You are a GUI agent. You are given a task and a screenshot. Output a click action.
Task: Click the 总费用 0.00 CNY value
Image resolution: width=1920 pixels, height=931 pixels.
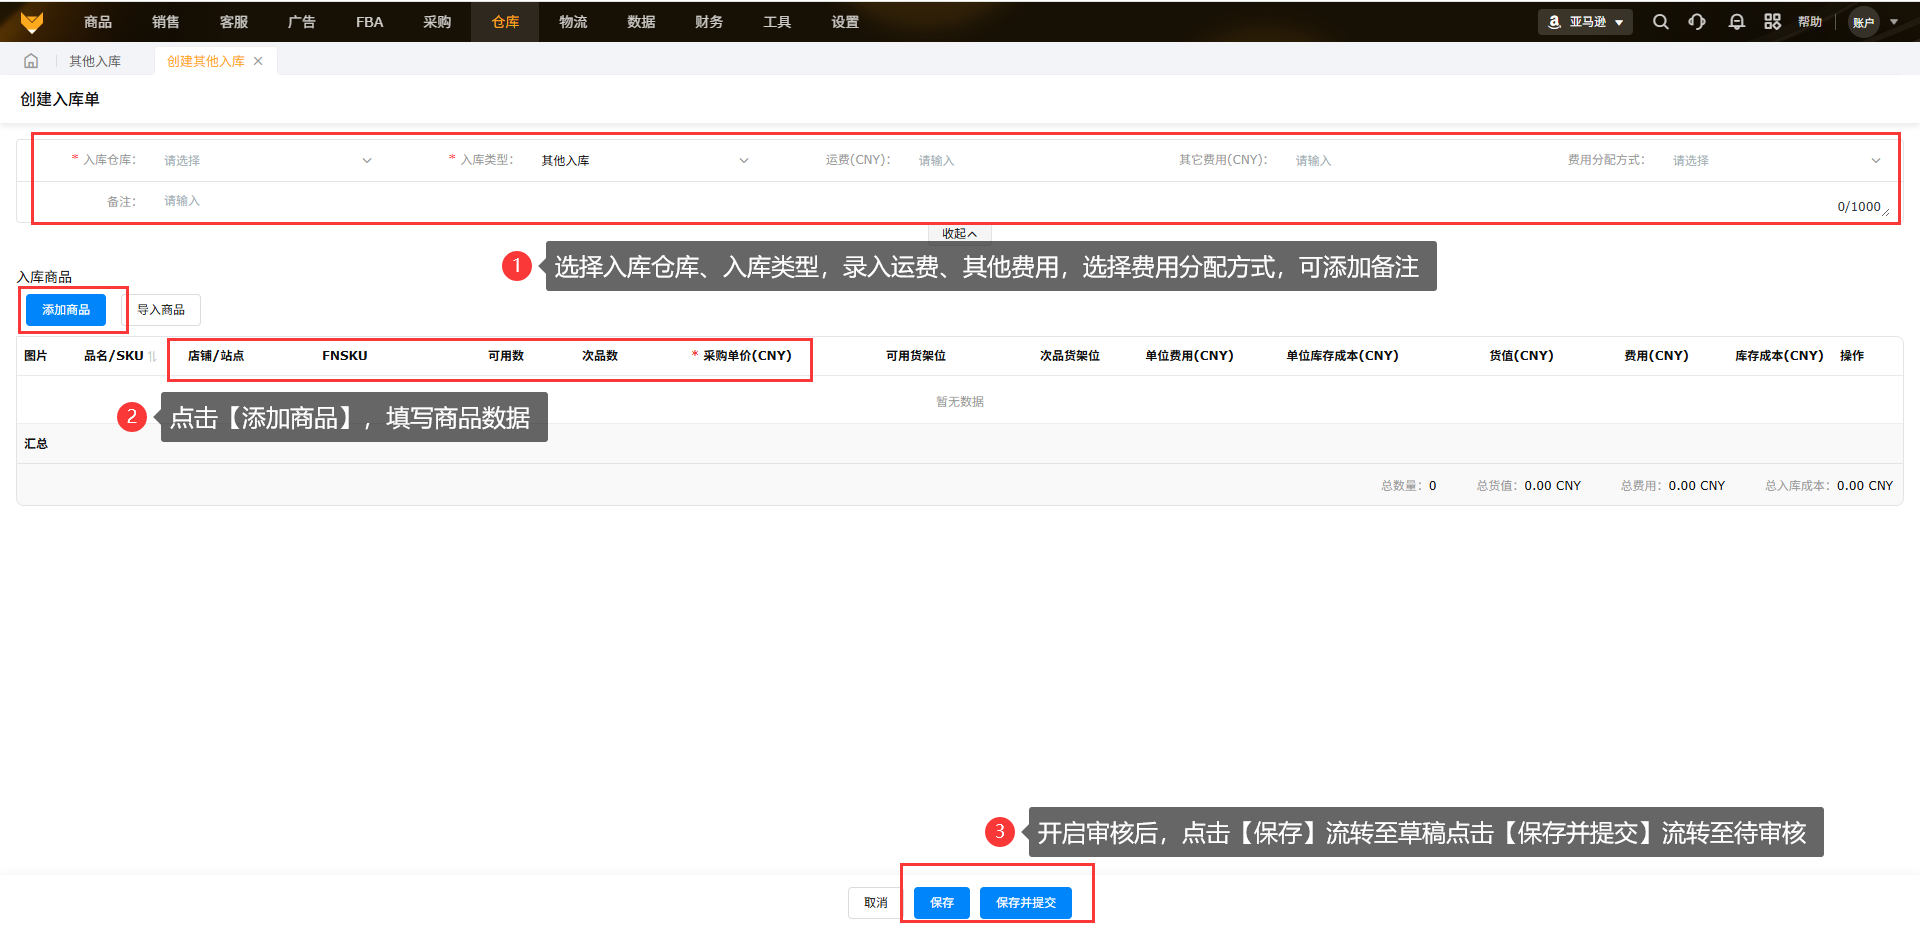click(1697, 486)
